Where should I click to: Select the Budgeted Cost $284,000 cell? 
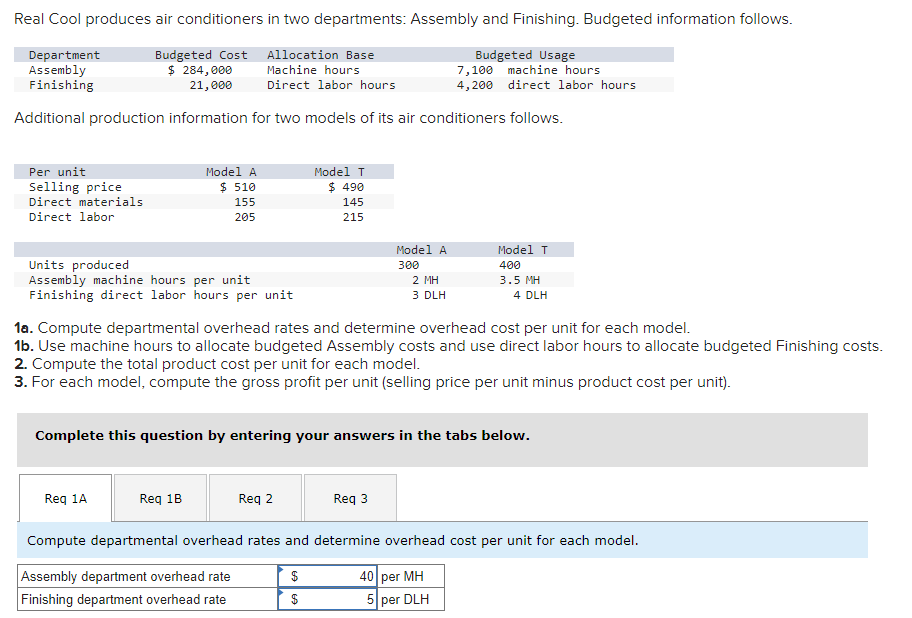pos(201,69)
